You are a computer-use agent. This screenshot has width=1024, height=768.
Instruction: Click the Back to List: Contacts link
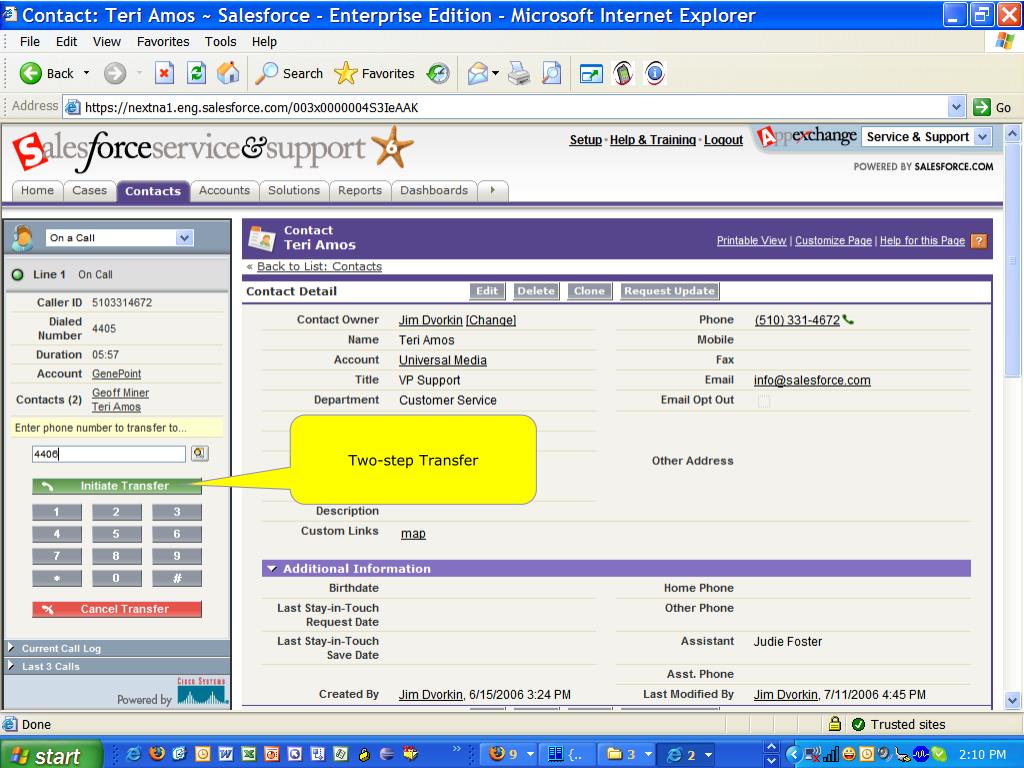click(319, 266)
